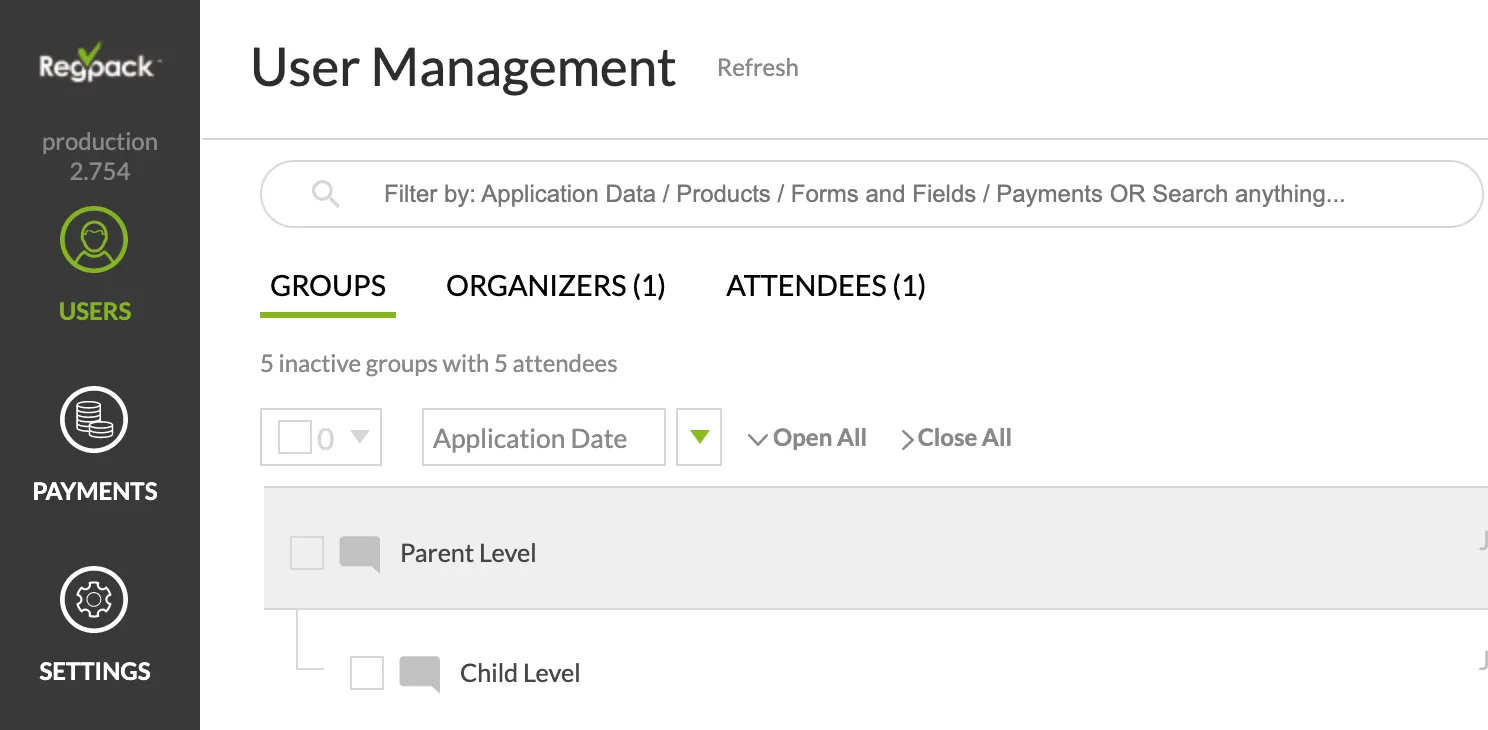Open the selection count dropdown arrow
Viewport: 1488px width, 730px height.
pyautogui.click(x=360, y=437)
